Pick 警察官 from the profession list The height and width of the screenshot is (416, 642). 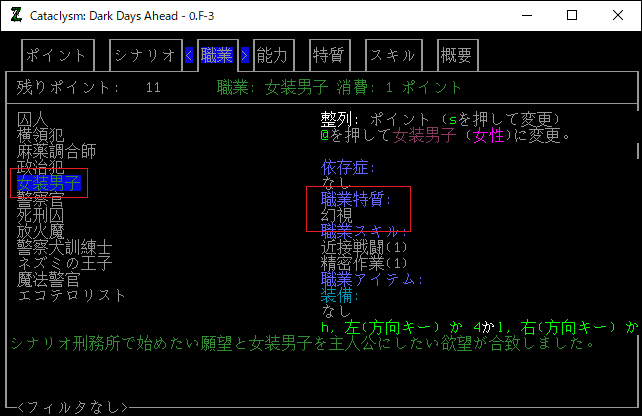(x=40, y=199)
